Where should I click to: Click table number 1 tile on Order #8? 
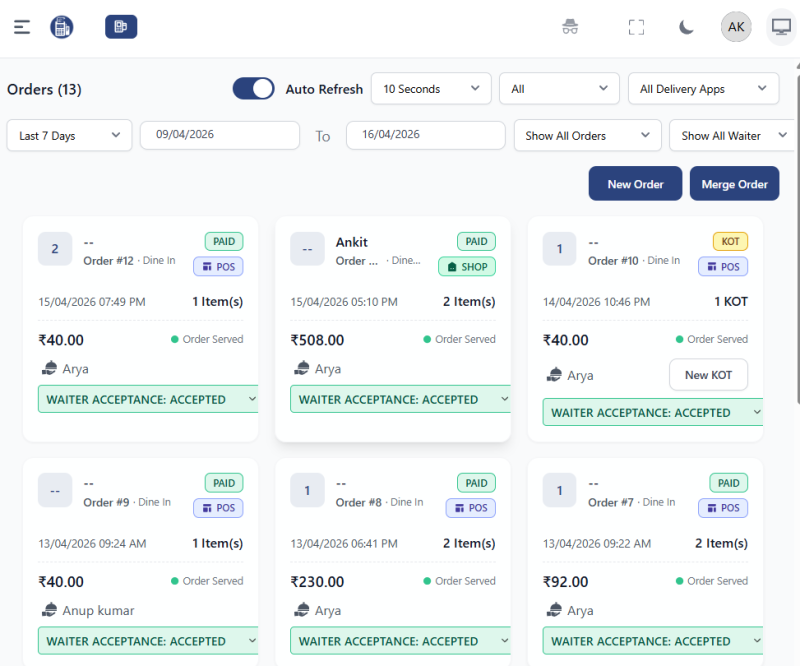pyautogui.click(x=307, y=490)
